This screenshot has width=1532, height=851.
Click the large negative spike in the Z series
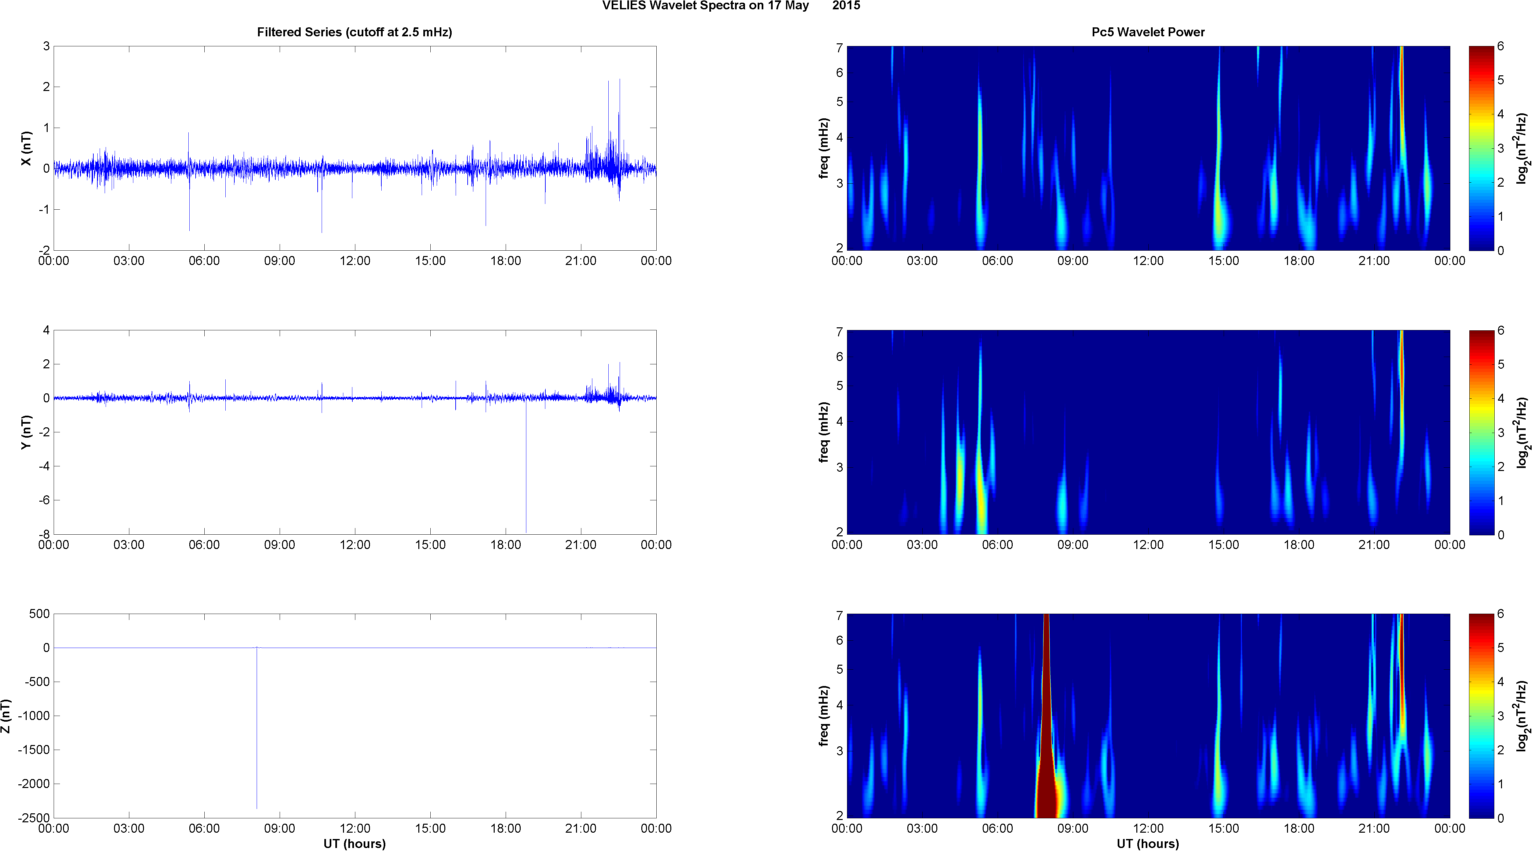point(256,728)
